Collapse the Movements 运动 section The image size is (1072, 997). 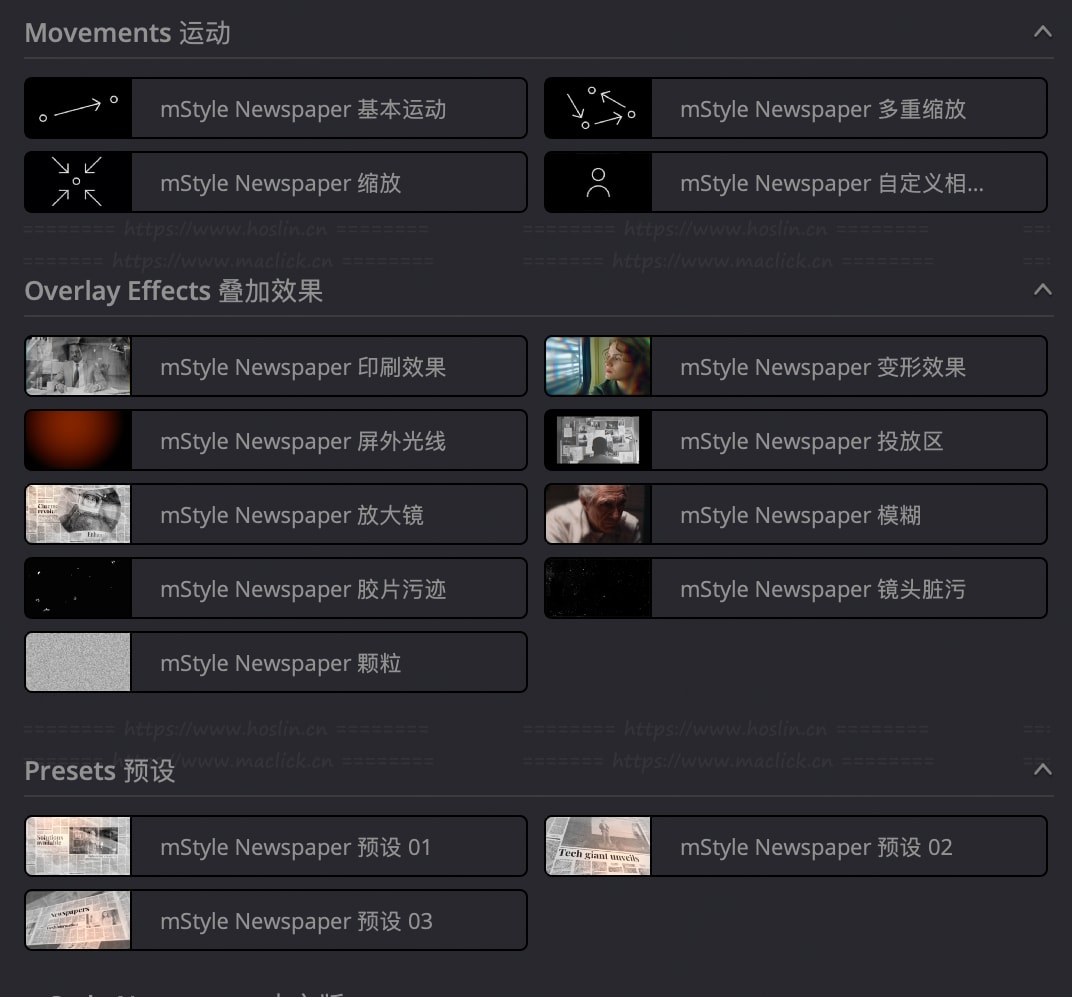1043,31
